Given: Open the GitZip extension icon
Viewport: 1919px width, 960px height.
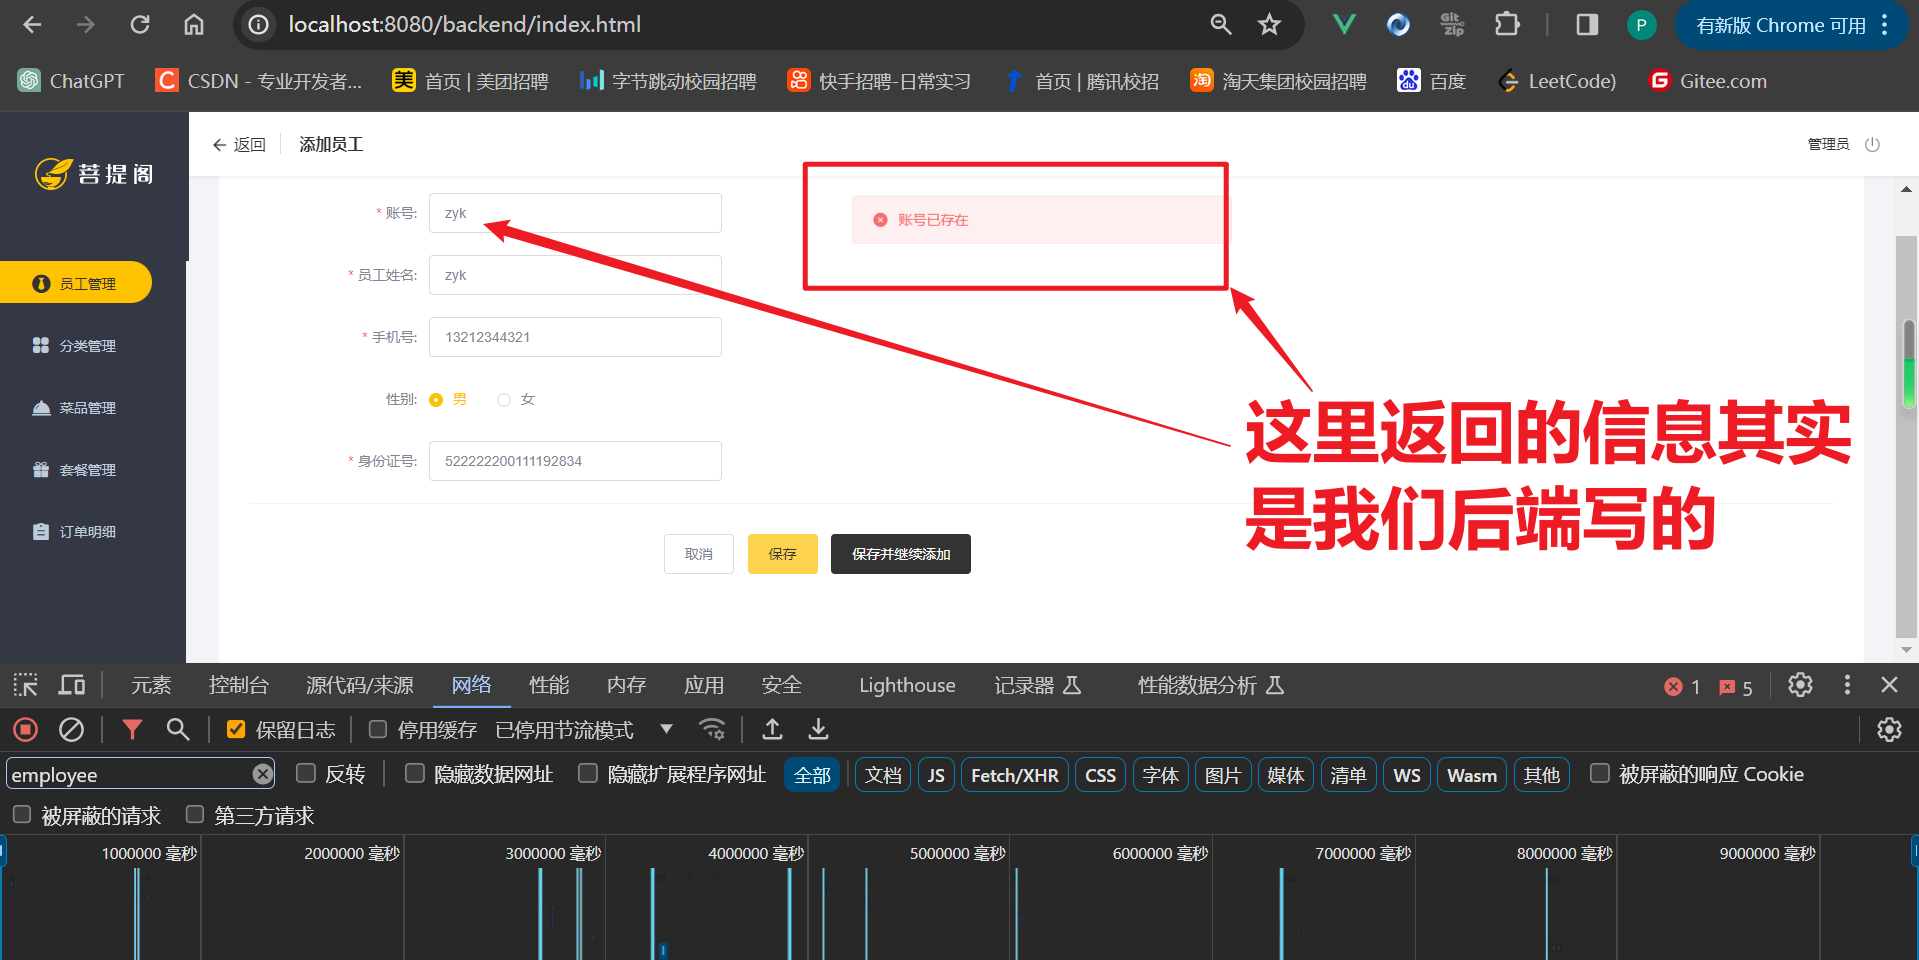Looking at the screenshot, I should pyautogui.click(x=1452, y=25).
